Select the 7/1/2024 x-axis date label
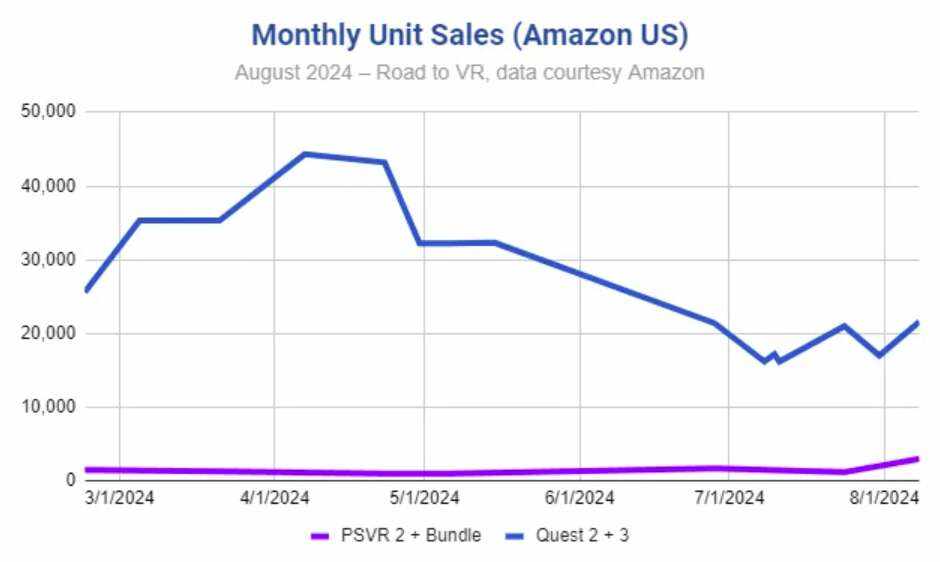The height and width of the screenshot is (562, 940). pyautogui.click(x=729, y=498)
